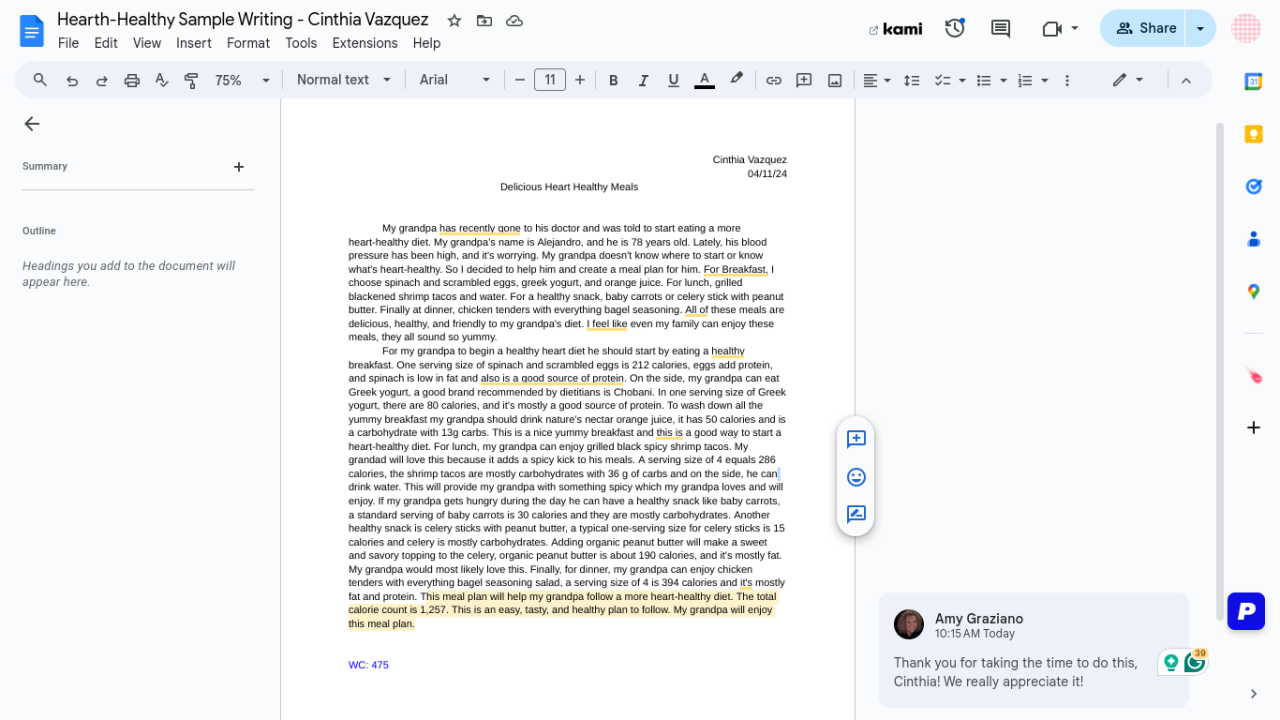Screen dimensions: 1280x720
Task: Increase the font size
Action: 580,80
